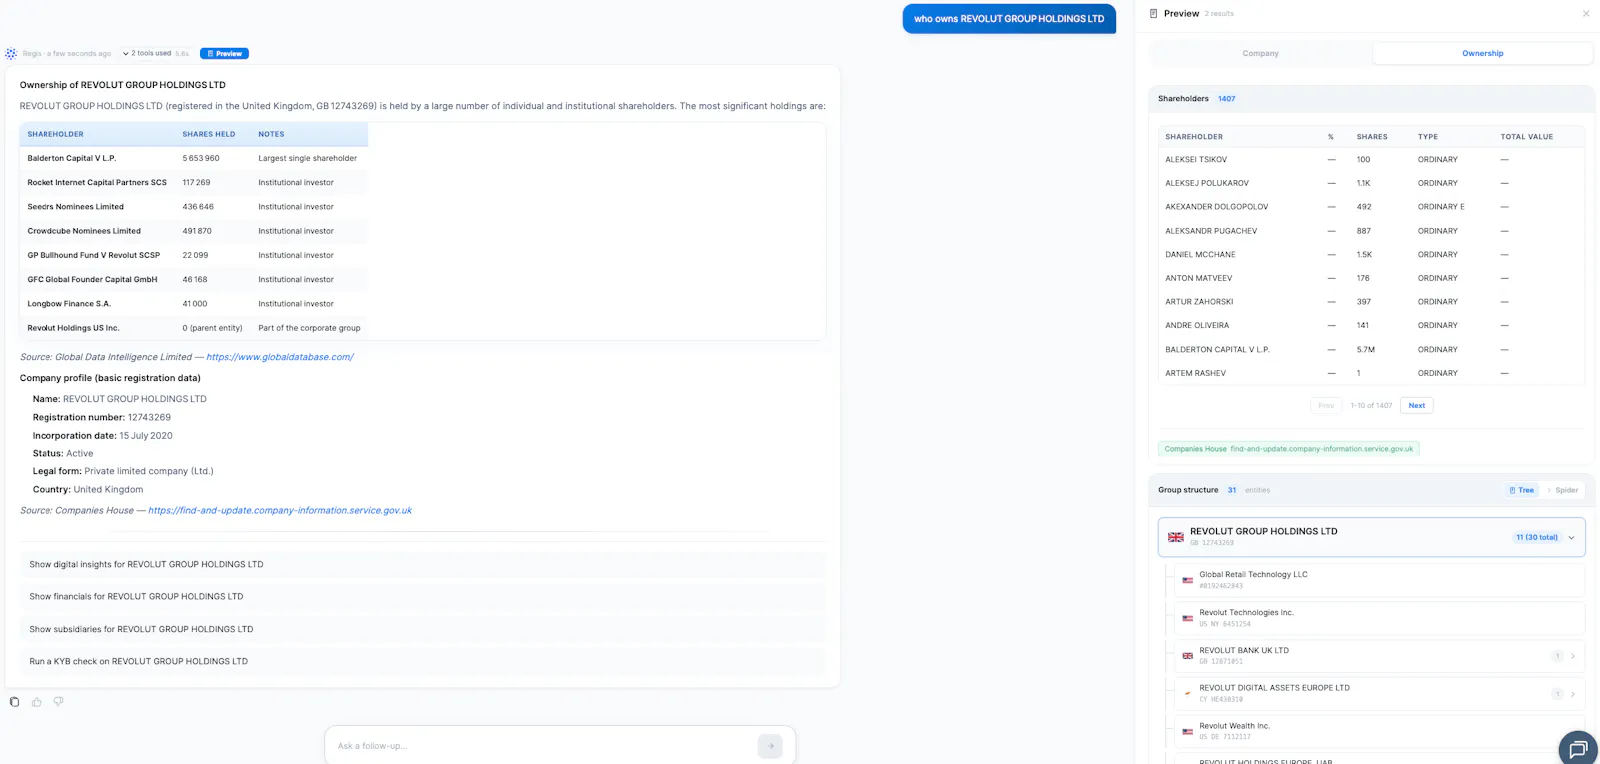Click 'Show digital insights for REVOLUT GROUP HOLDINGS LTD'
1600x764 pixels.
coord(423,565)
